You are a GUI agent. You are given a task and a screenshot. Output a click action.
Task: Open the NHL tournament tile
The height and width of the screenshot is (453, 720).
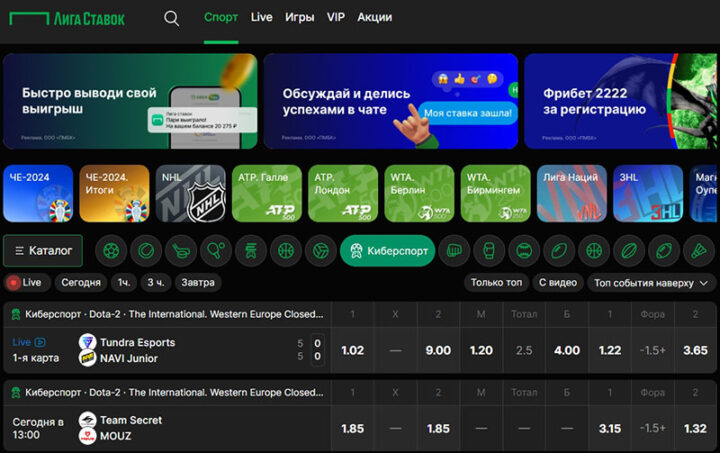point(191,193)
